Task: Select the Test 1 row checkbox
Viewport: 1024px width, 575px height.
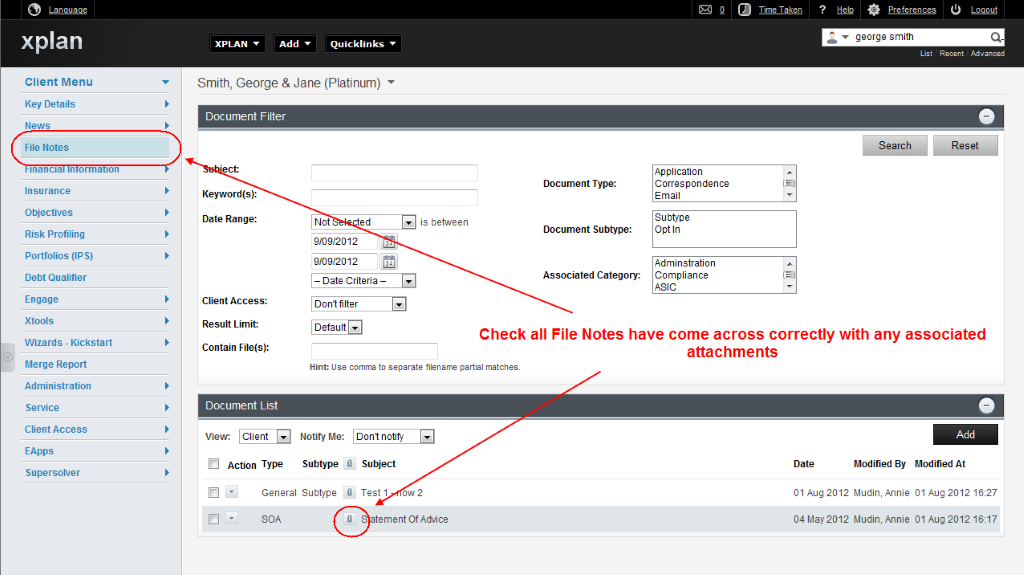Action: click(x=214, y=493)
